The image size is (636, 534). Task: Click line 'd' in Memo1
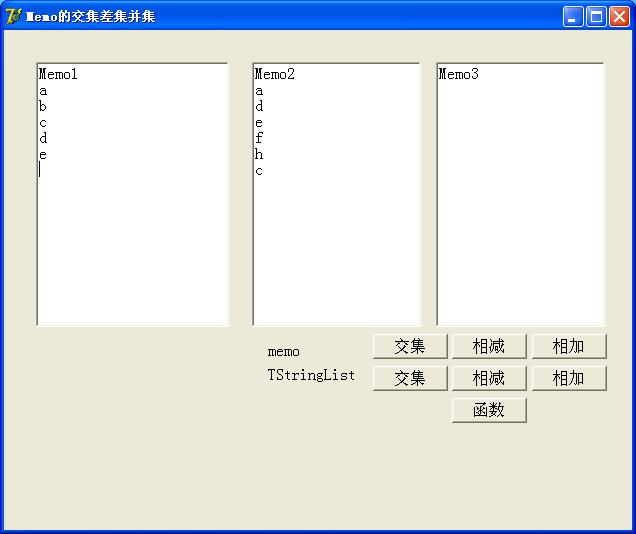pos(43,138)
